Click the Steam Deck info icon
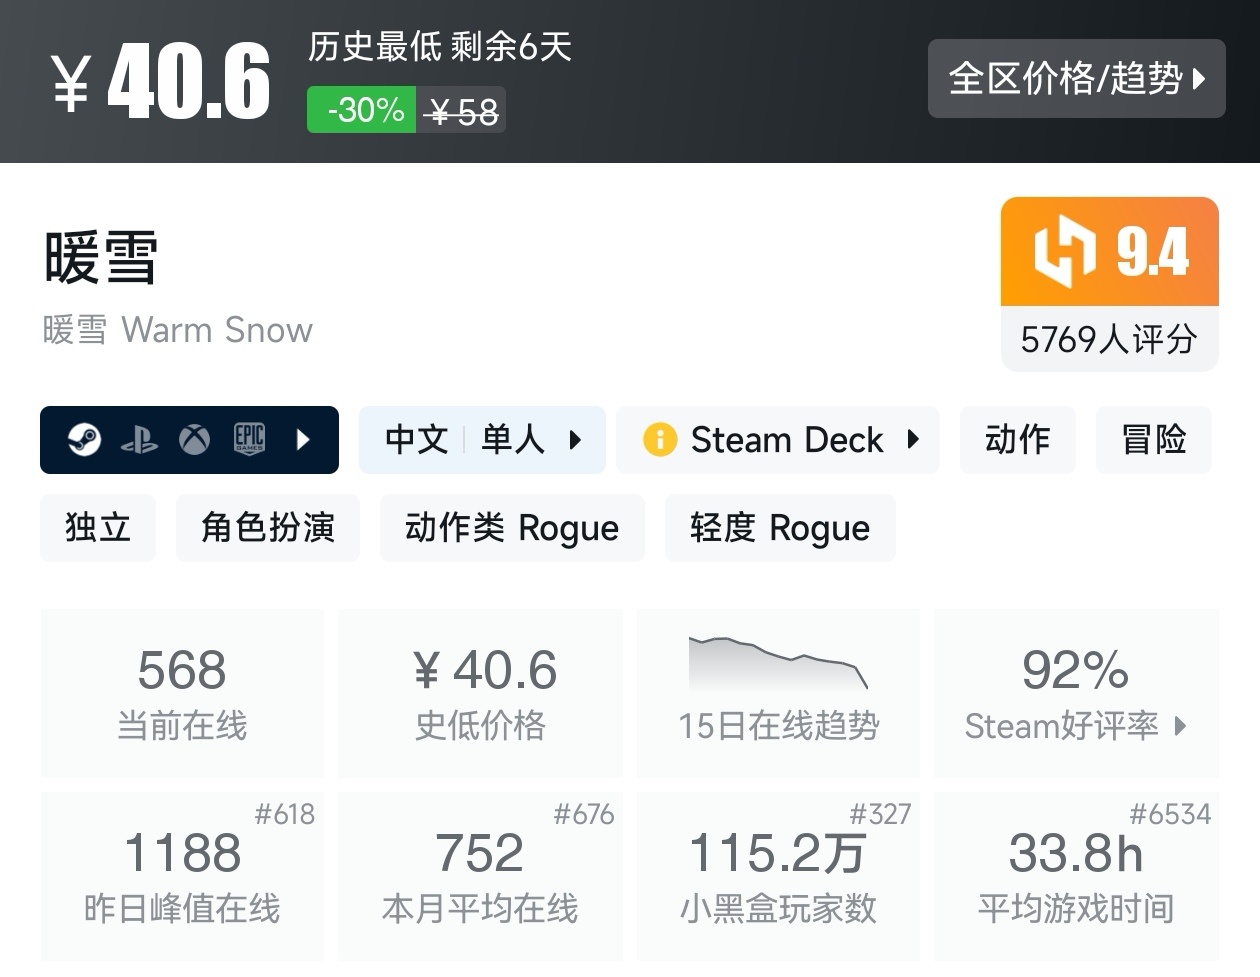 660,440
